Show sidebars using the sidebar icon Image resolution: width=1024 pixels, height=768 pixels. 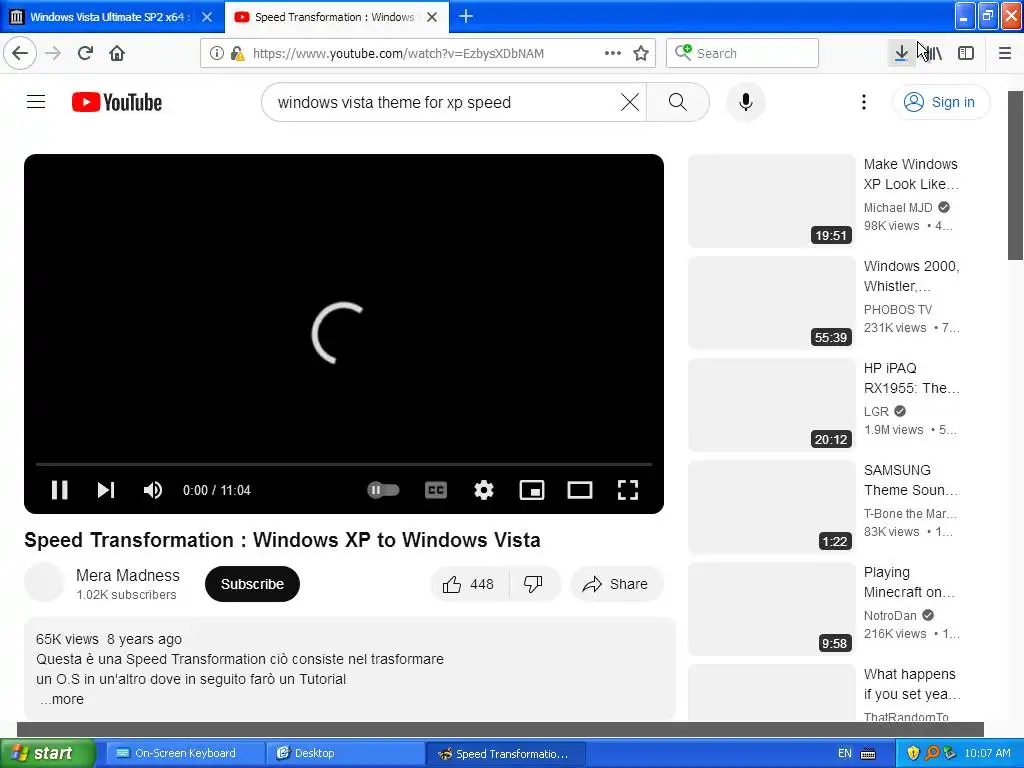pos(966,53)
